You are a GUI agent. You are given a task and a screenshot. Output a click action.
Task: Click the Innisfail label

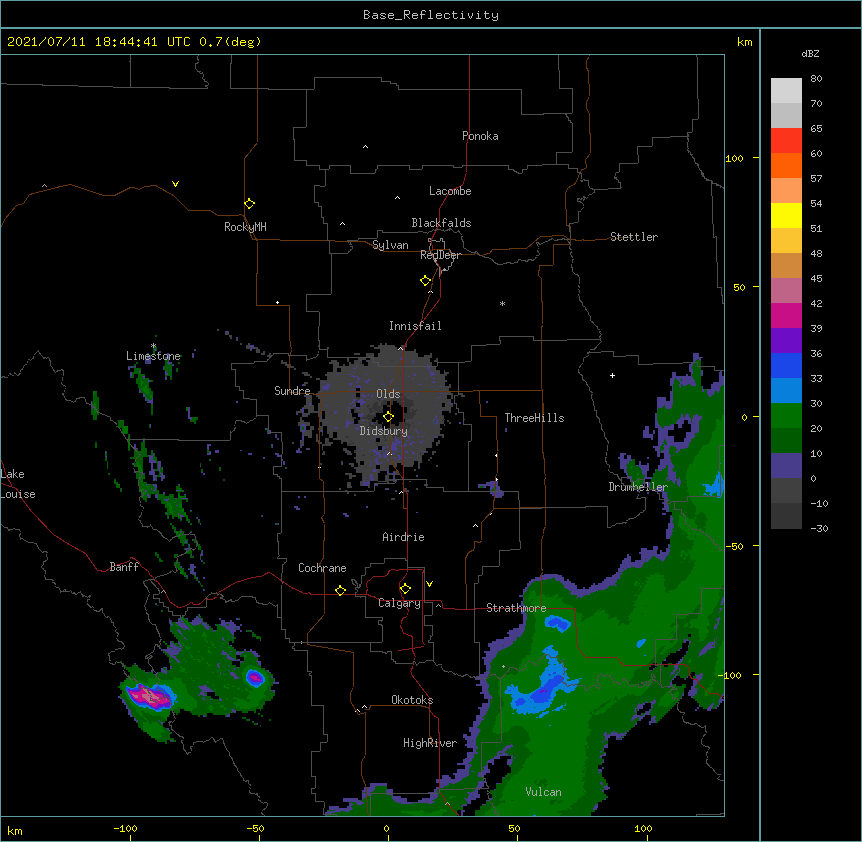click(415, 326)
